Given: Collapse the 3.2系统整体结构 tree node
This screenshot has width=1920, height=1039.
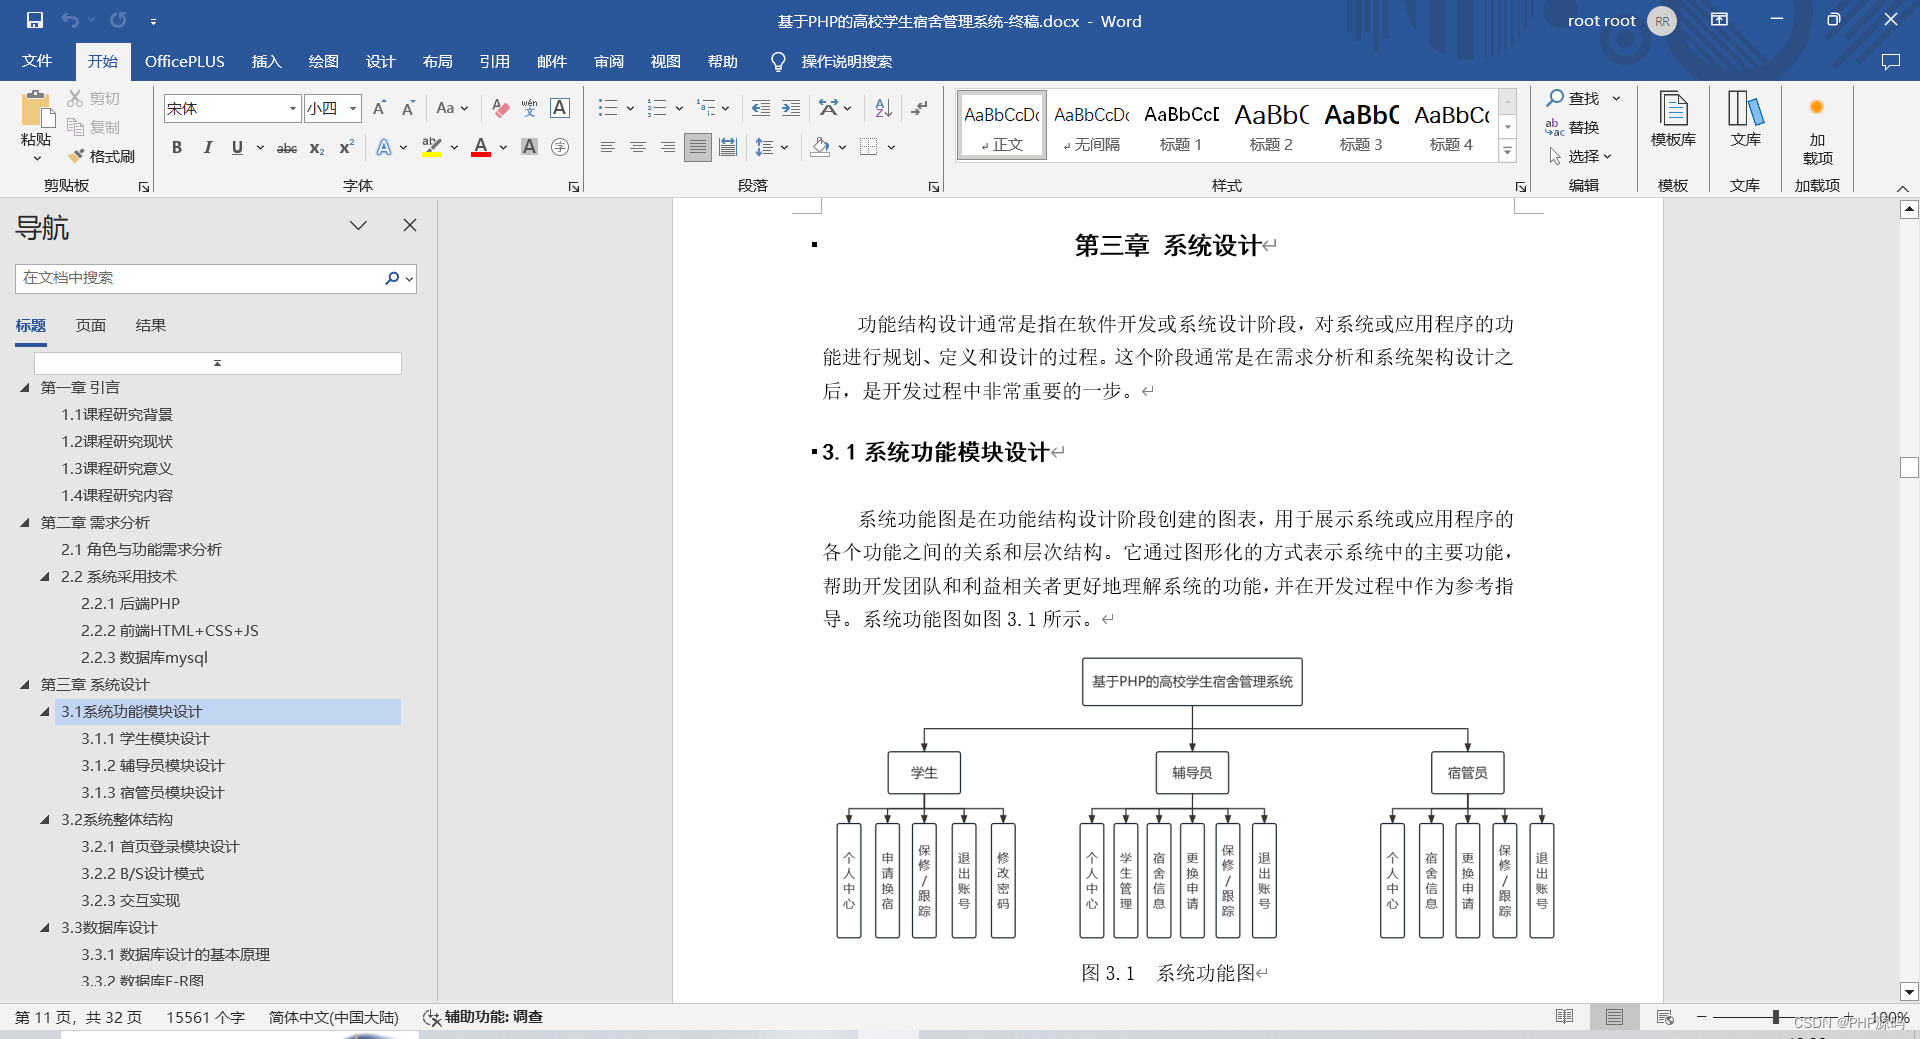Looking at the screenshot, I should pos(45,819).
